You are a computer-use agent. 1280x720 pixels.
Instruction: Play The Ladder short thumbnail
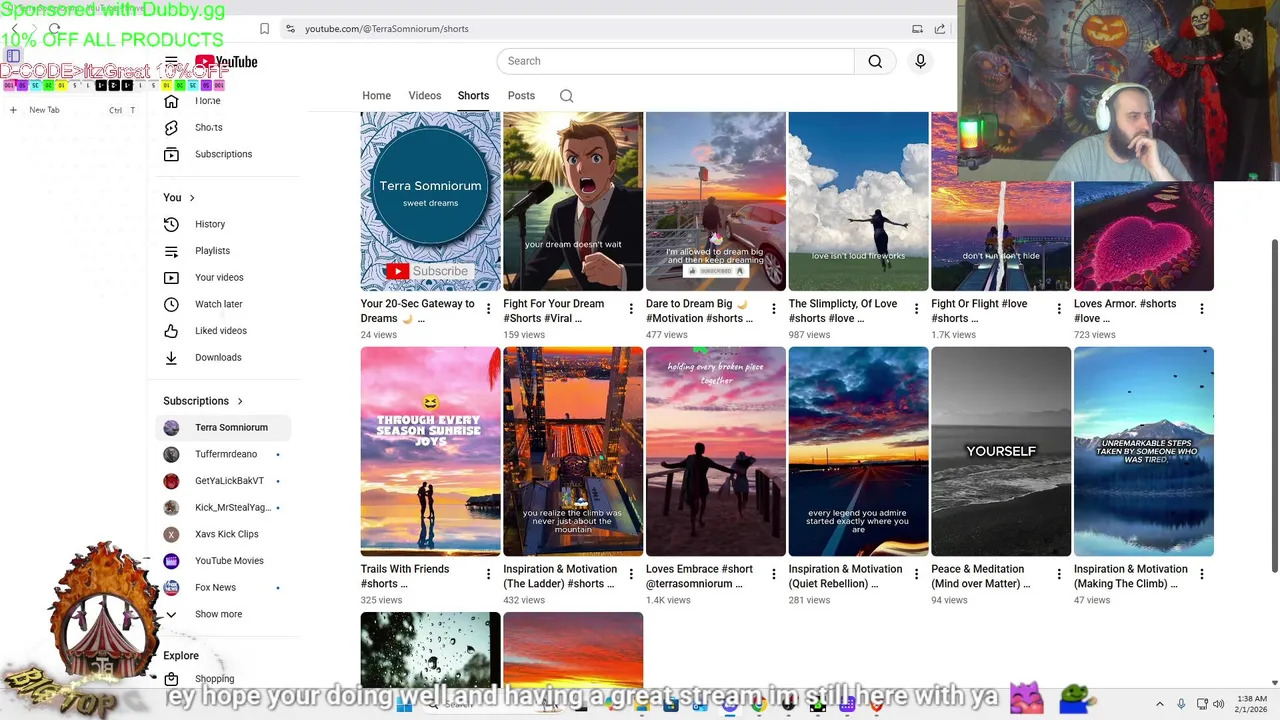(x=573, y=451)
